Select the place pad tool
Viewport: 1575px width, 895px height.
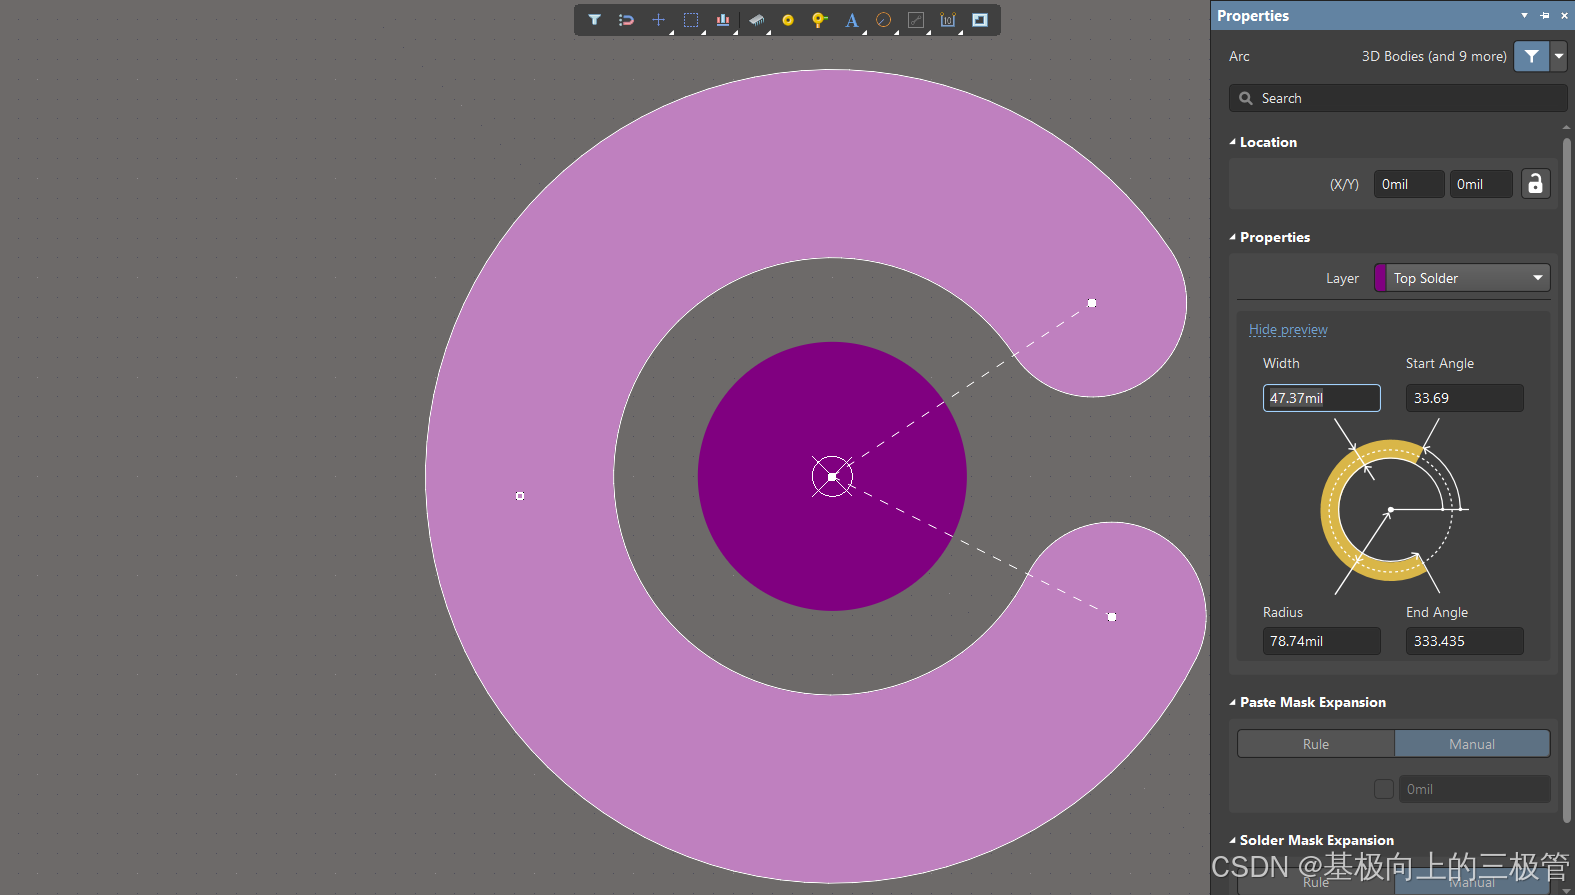[x=788, y=20]
